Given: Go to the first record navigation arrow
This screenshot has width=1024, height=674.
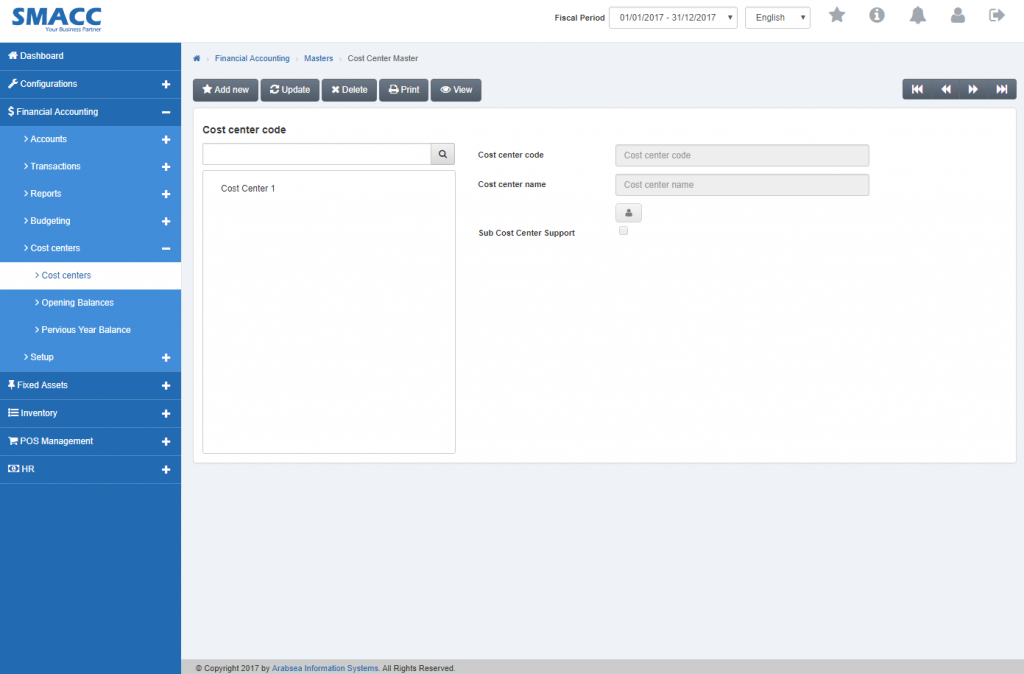Looking at the screenshot, I should tap(917, 90).
